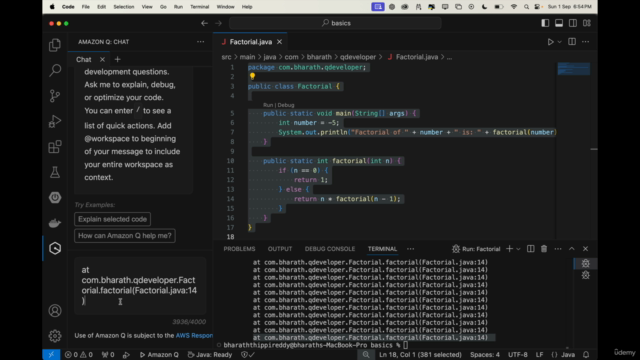The image size is (640, 360).
Task: Open the Customize Layout icon
Action: pyautogui.click(x=587, y=23)
